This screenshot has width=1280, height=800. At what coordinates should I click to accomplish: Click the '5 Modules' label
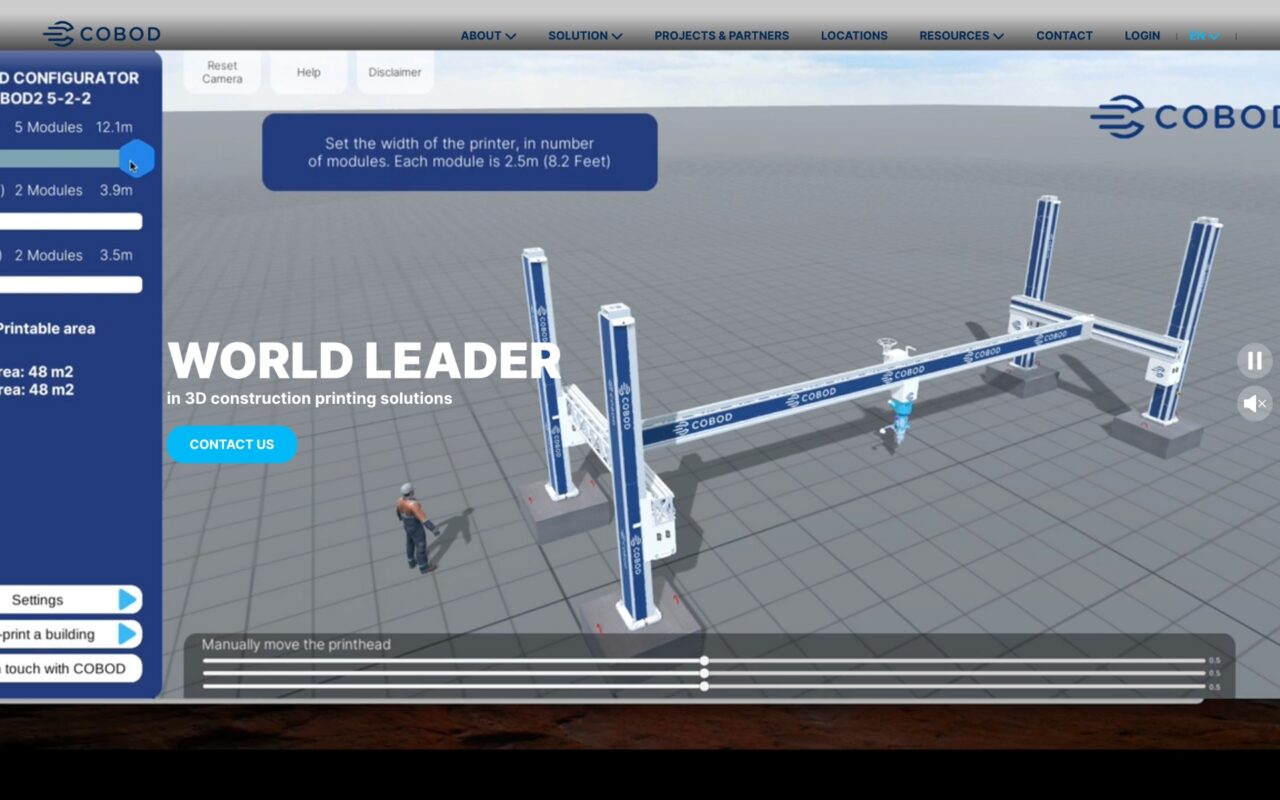pos(48,127)
